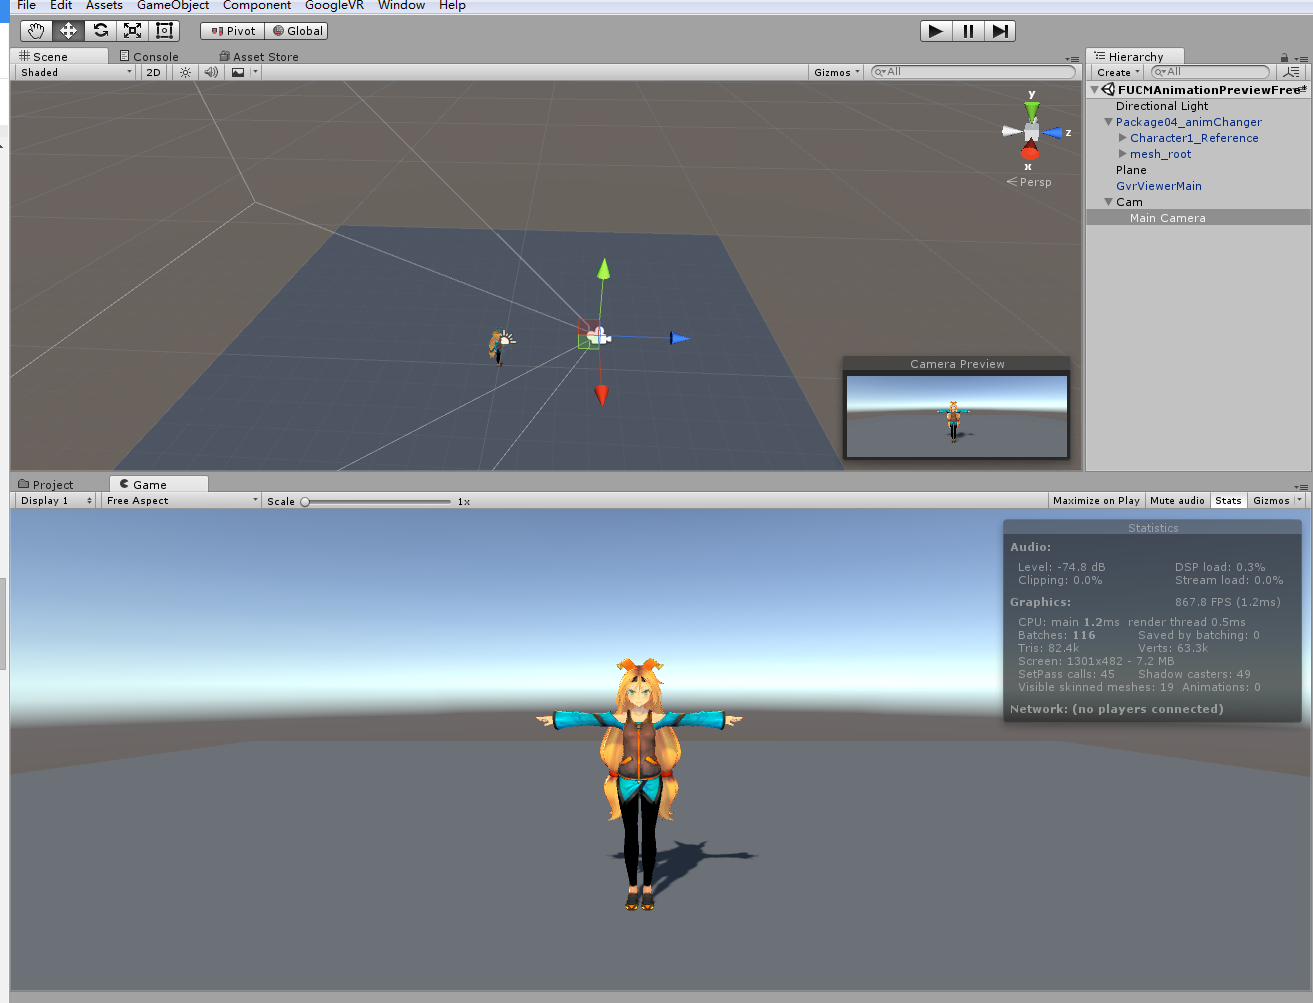Expand the Character1_Reference tree node
Image resolution: width=1313 pixels, height=1003 pixels.
pos(1122,138)
